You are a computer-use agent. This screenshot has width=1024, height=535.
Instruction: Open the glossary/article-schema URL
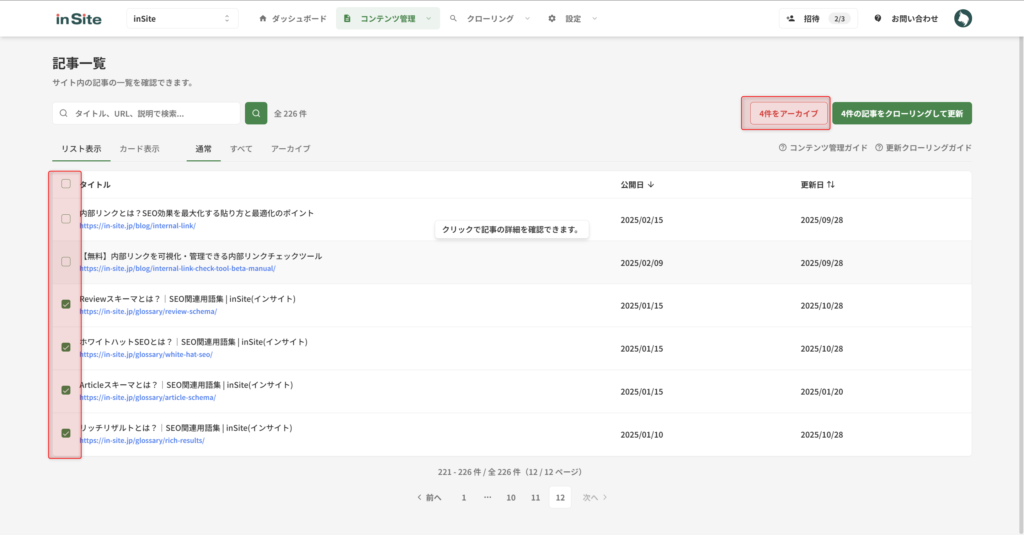[x=148, y=398]
